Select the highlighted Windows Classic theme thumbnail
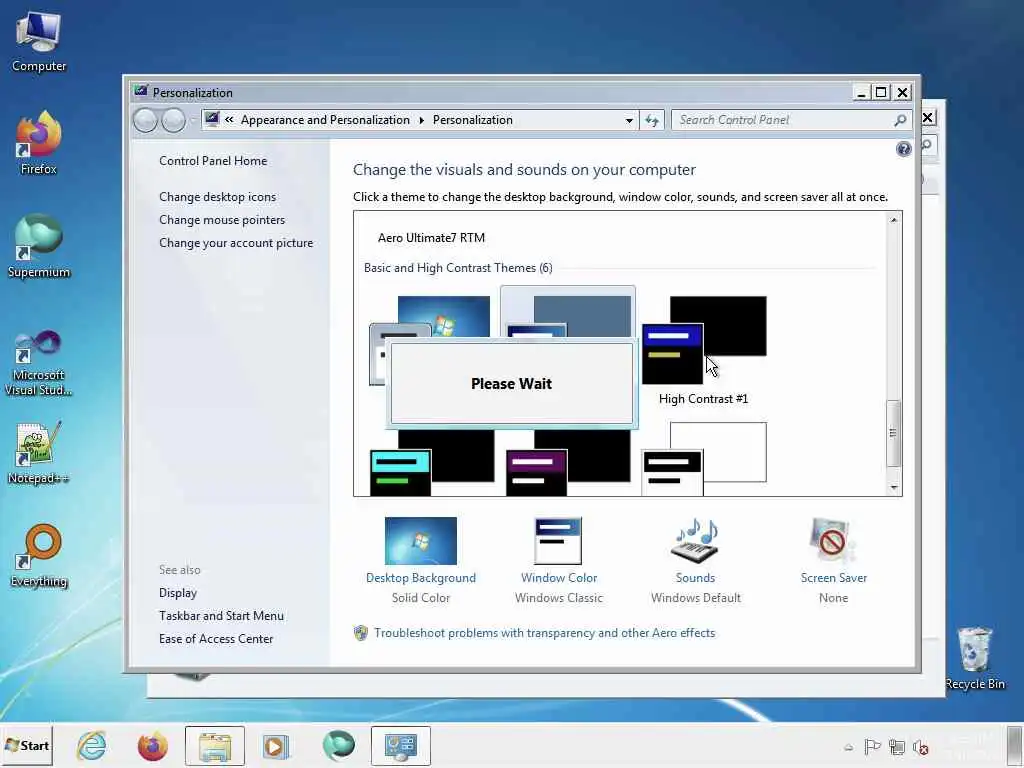Screen dimensions: 1024x768 (x=568, y=315)
